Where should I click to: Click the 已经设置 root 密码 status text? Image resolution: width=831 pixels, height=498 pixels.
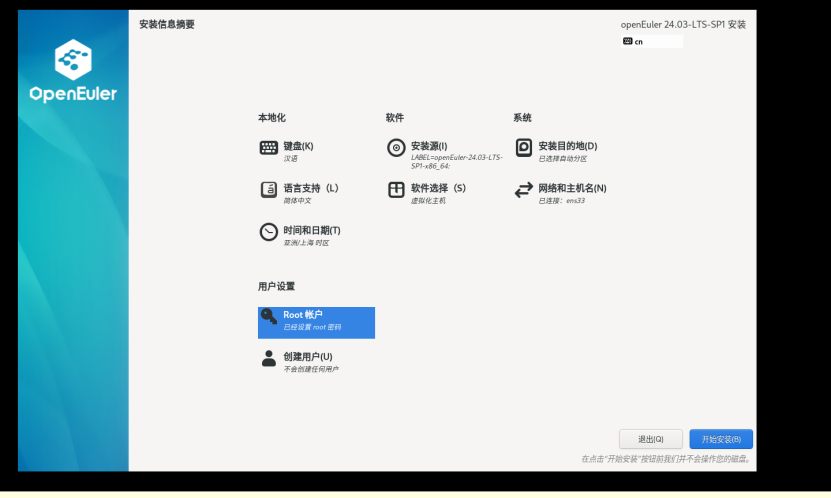click(312, 327)
